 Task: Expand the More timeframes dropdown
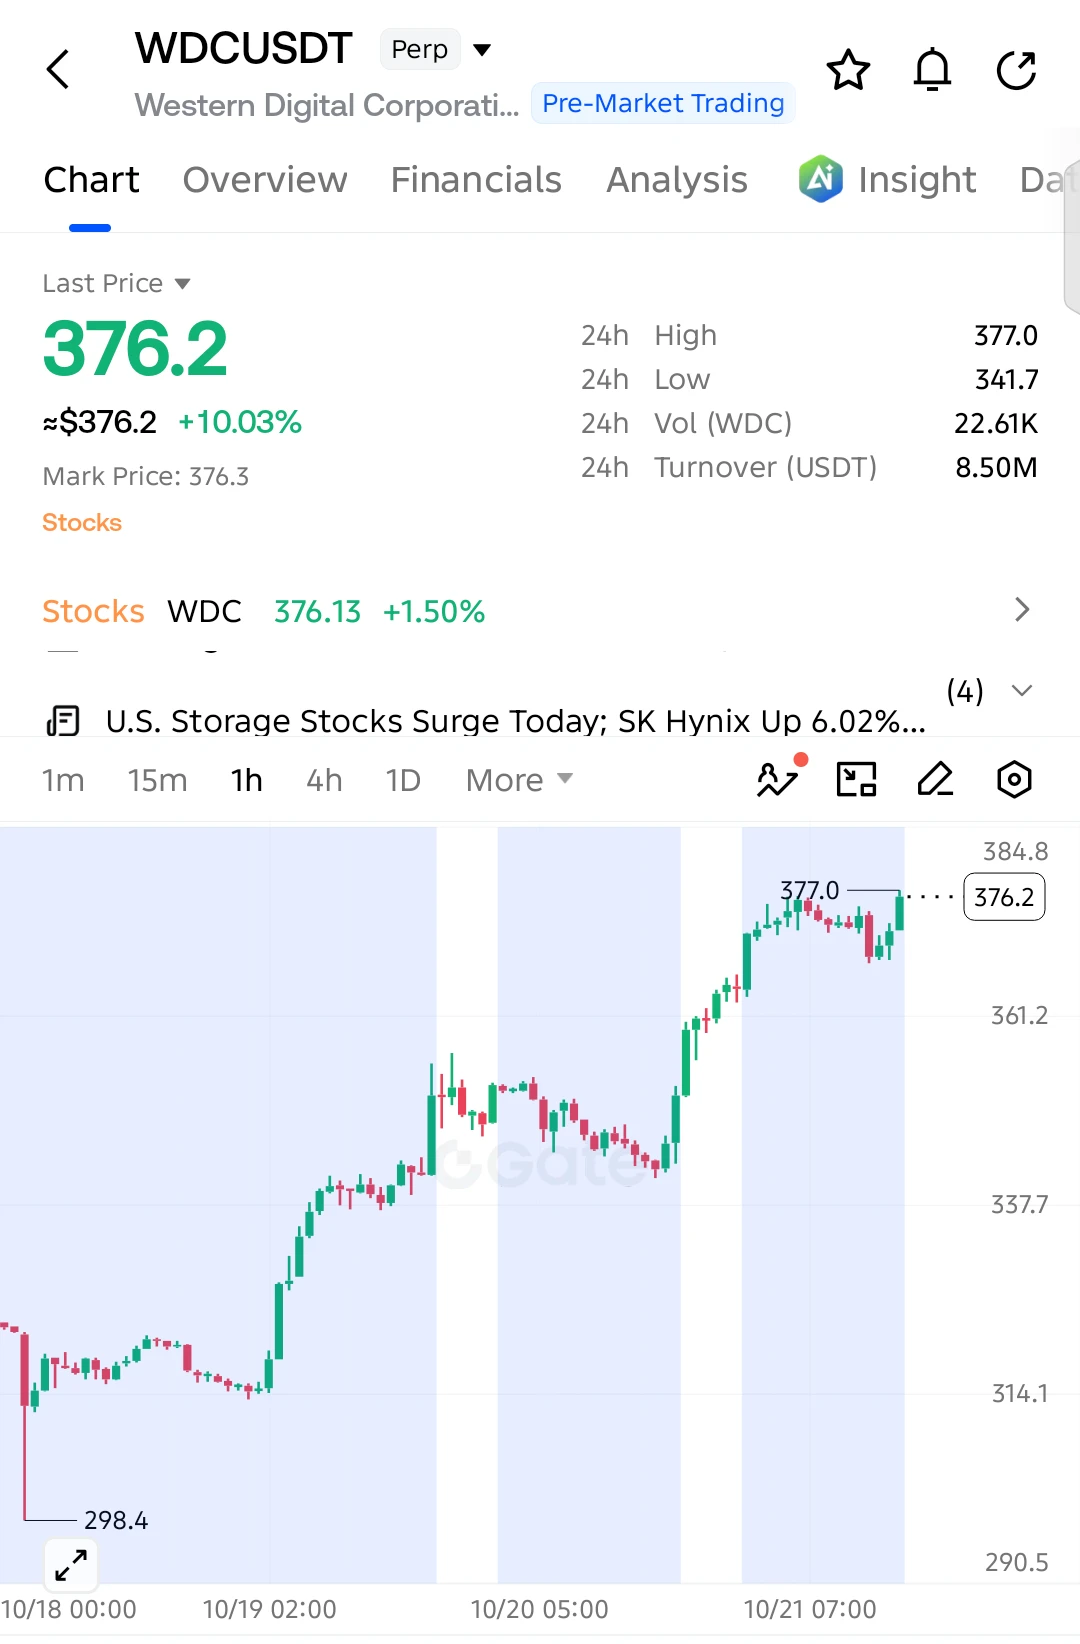[x=519, y=780]
